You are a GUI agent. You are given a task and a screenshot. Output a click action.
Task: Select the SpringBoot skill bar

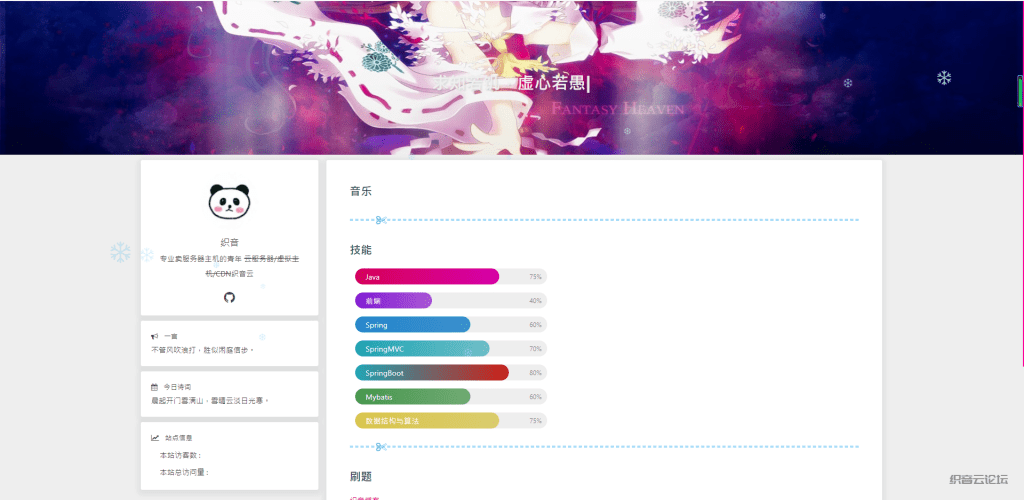pos(431,373)
